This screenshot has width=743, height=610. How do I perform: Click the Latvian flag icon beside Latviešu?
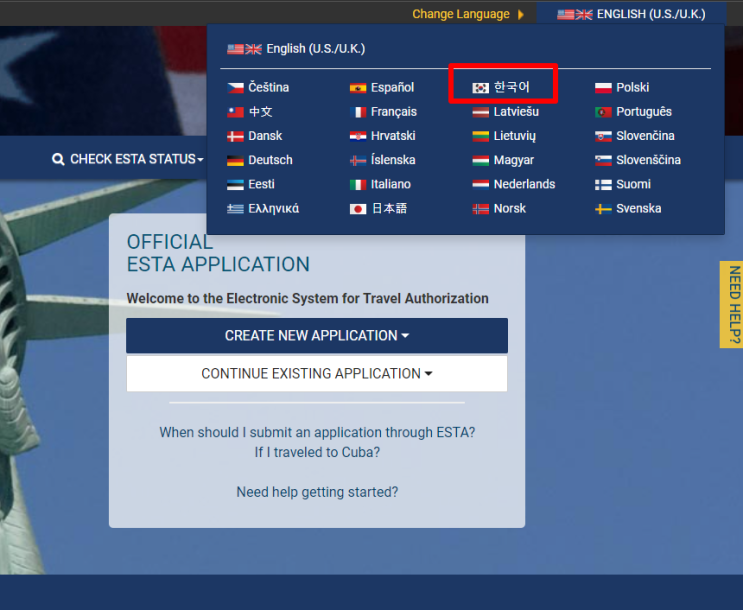coord(480,112)
